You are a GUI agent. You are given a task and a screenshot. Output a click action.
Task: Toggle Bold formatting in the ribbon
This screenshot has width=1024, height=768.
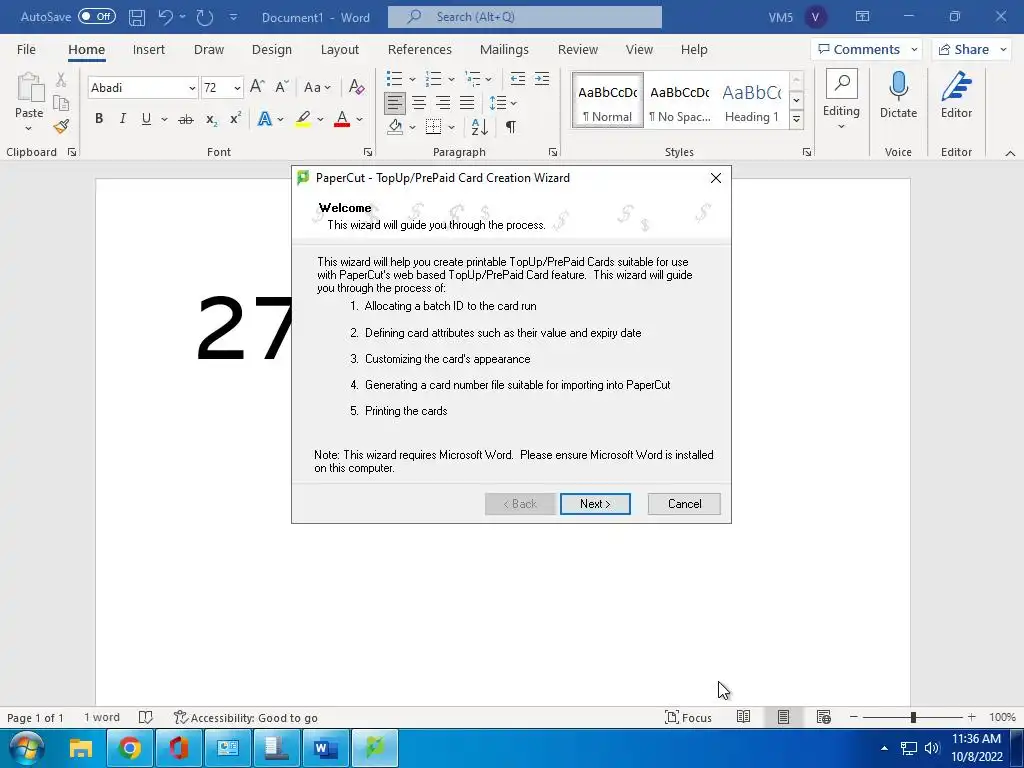pyautogui.click(x=99, y=118)
